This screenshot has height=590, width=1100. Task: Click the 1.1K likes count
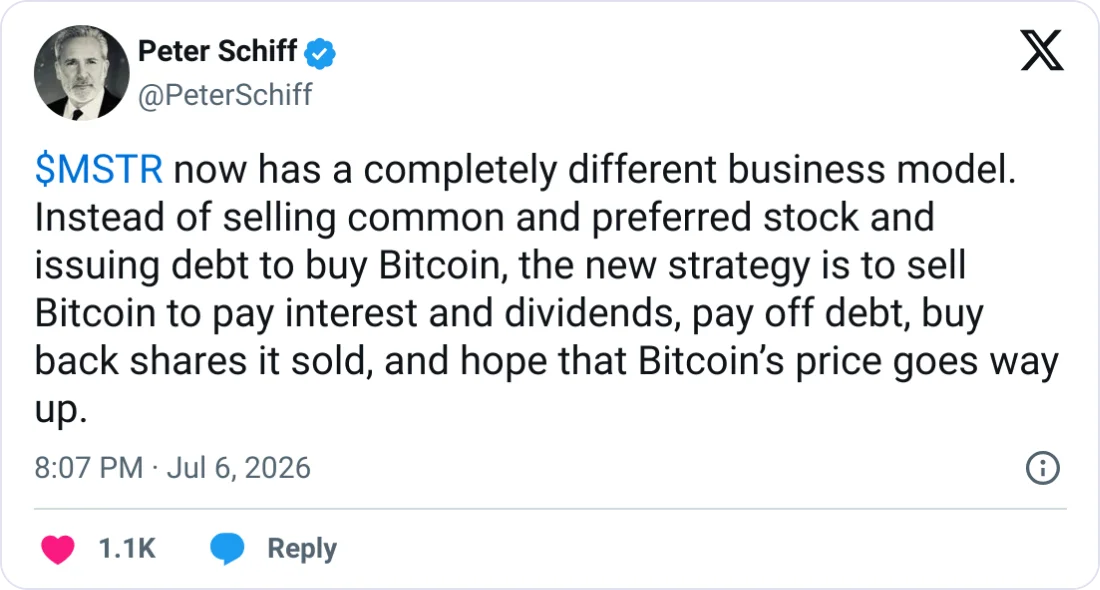tap(127, 549)
